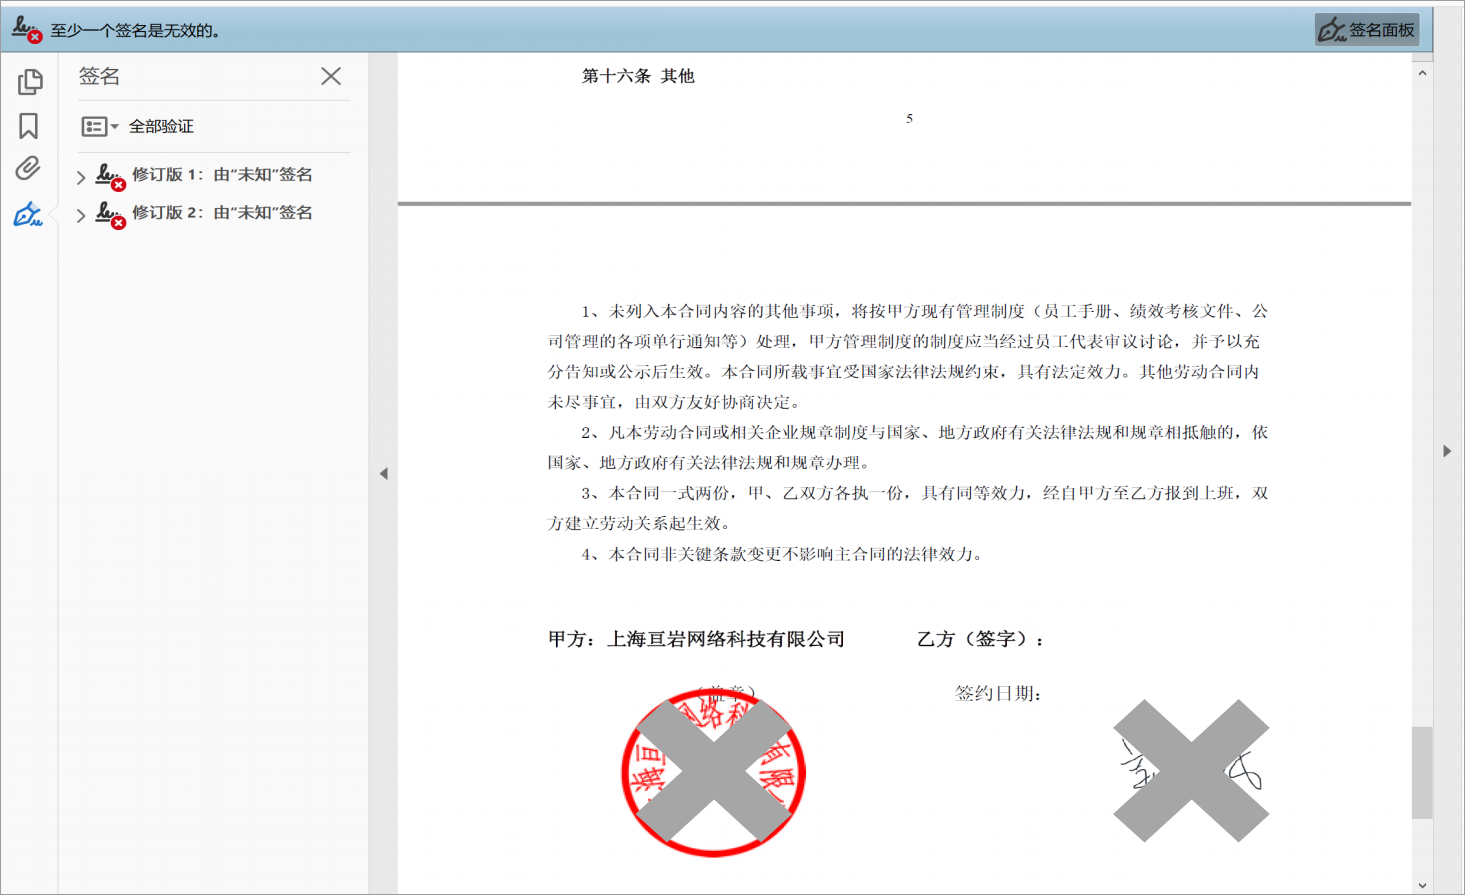Expand the 修订版 2 signature entry
The image size is (1465, 895).
coord(81,215)
